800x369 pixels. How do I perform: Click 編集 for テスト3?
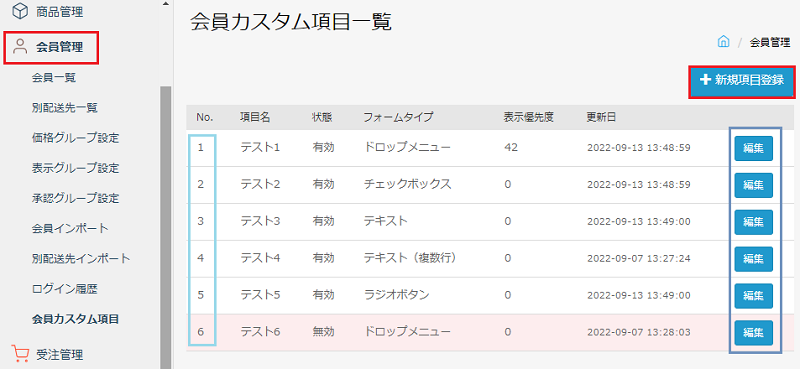coord(754,222)
